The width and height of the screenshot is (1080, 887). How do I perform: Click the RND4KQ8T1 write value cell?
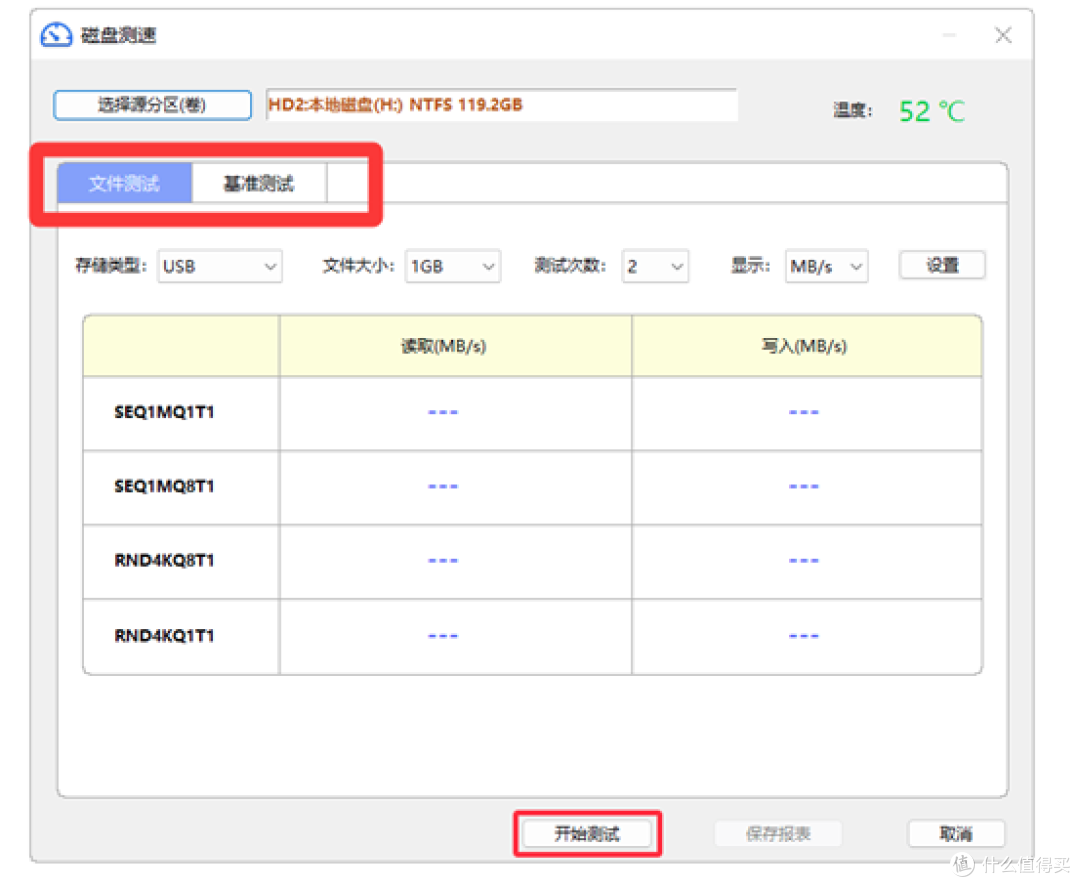807,562
